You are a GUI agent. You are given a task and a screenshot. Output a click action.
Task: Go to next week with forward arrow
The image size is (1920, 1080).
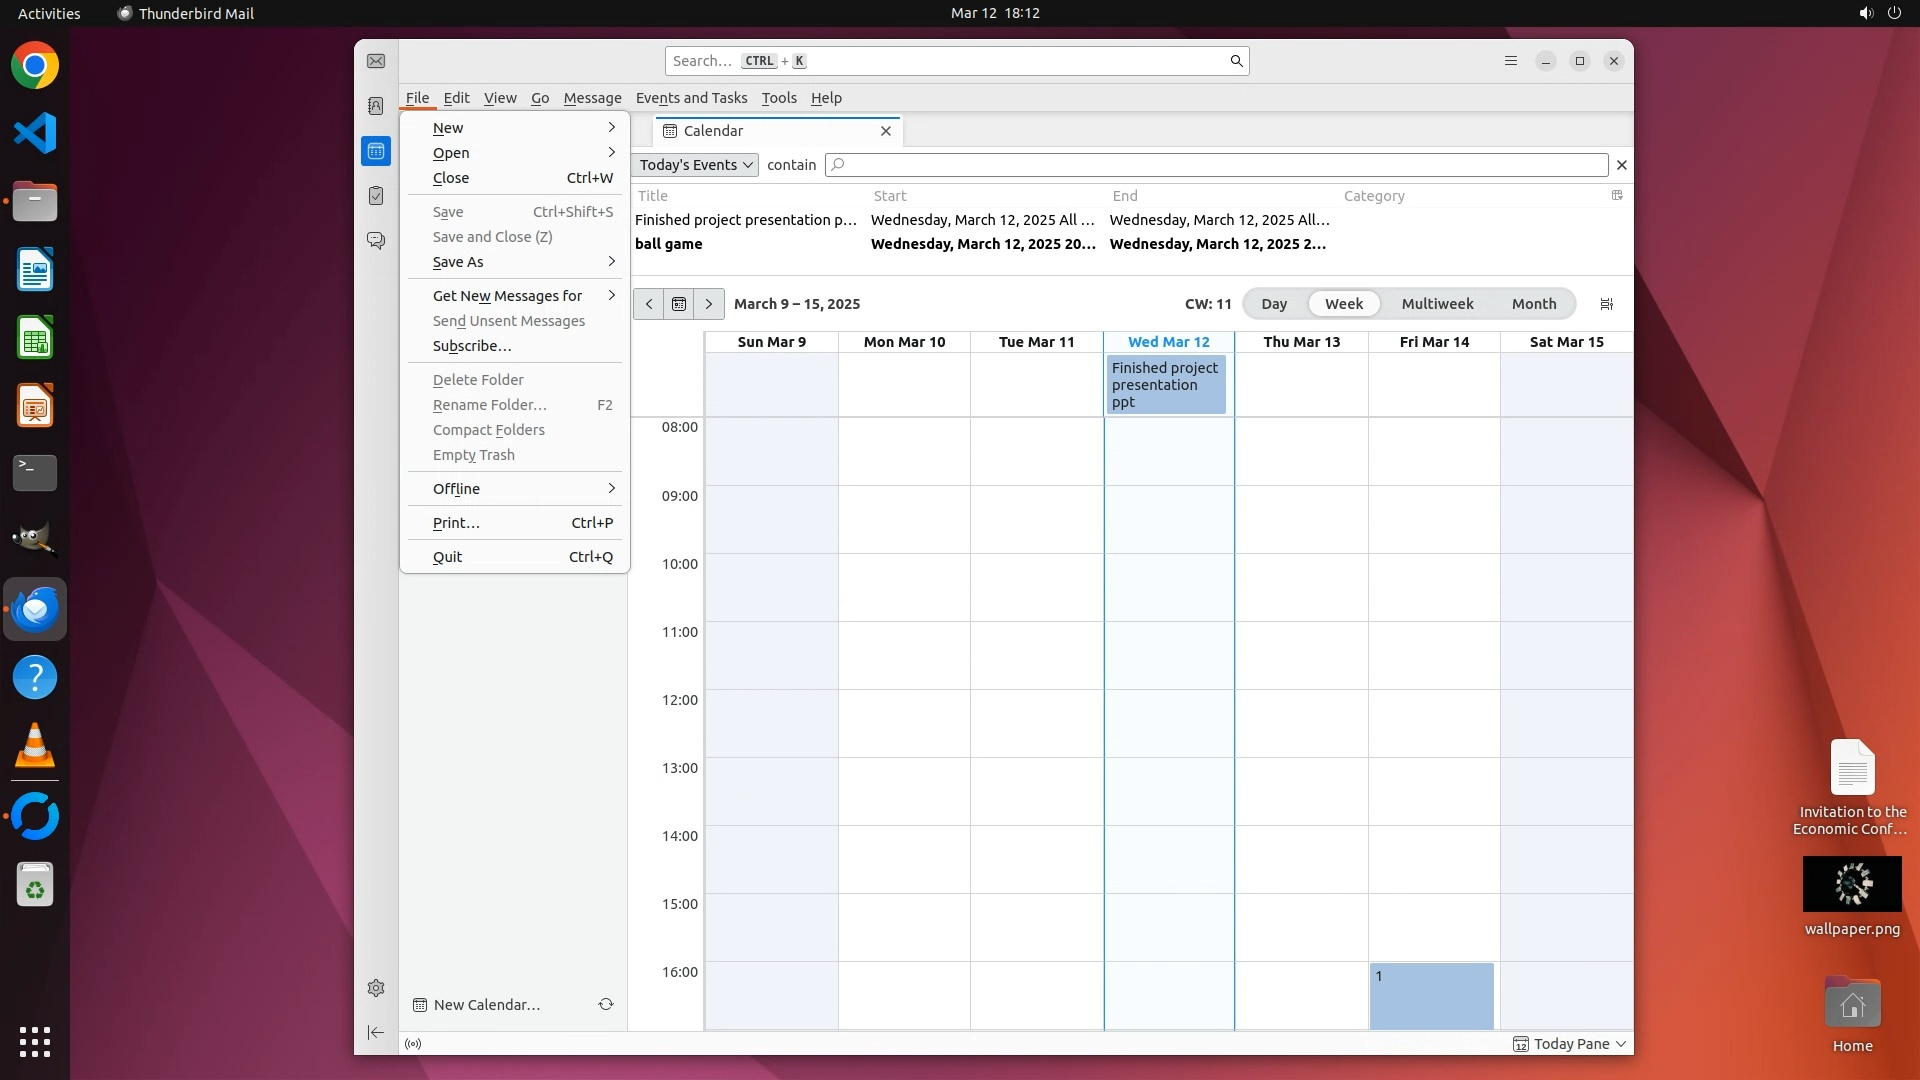(x=709, y=304)
